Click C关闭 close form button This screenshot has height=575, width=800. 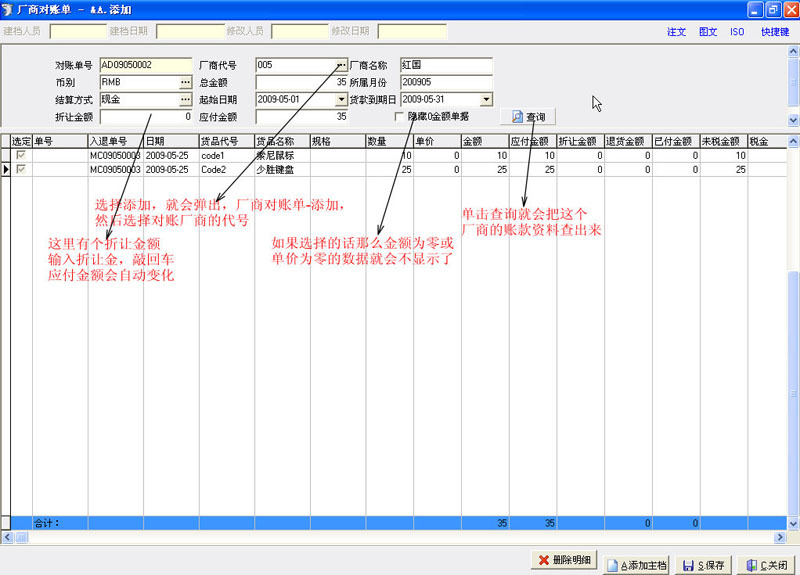point(766,563)
